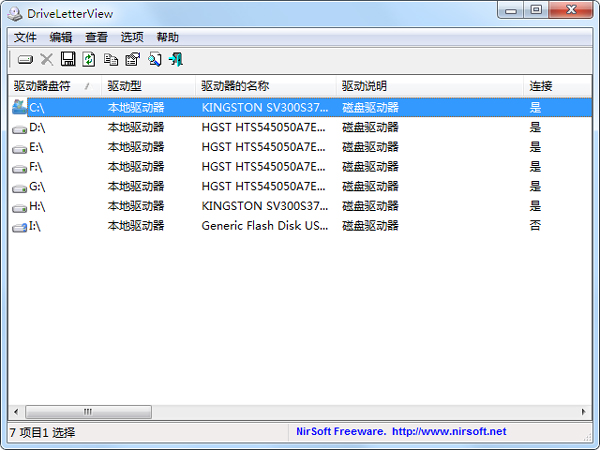Click the E:\ drive icon
600x450 pixels.
(x=19, y=149)
